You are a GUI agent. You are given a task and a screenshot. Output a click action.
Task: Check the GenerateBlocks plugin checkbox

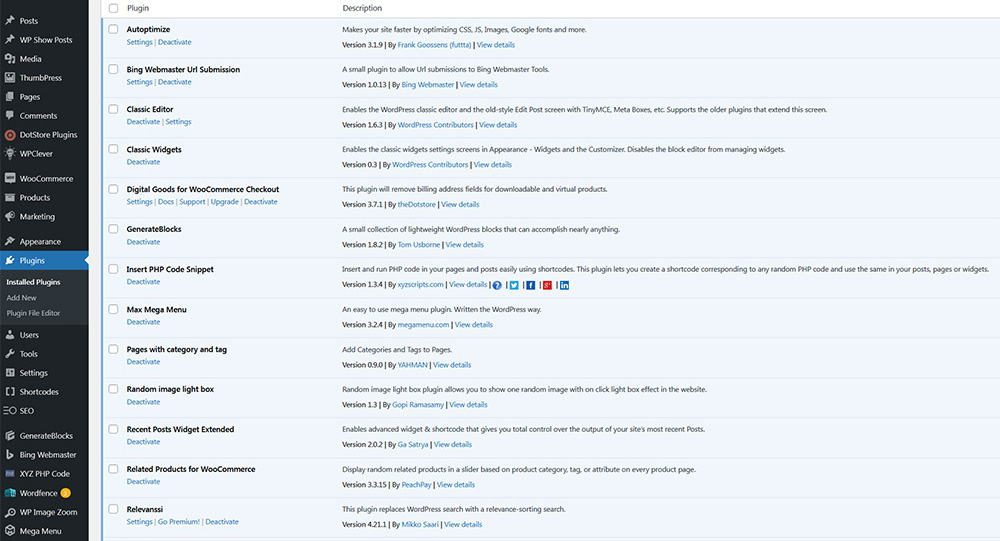113,228
